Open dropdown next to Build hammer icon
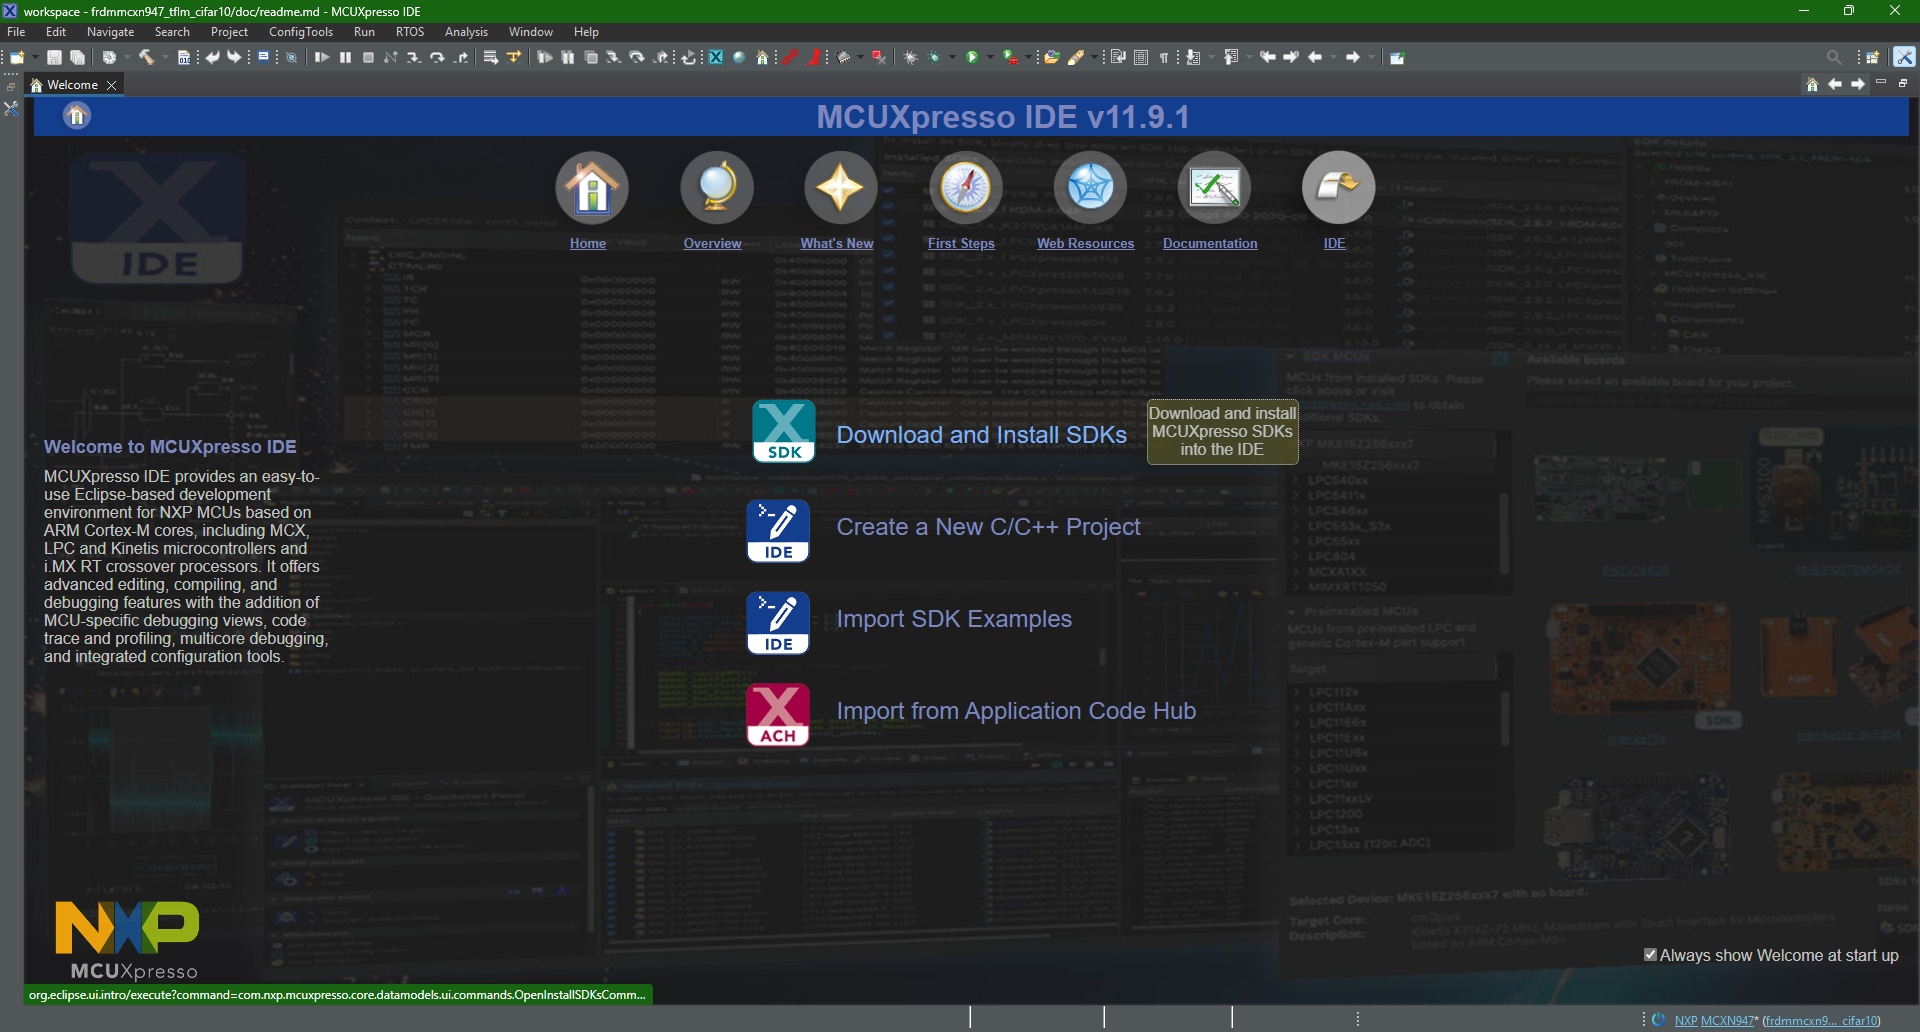 [165, 57]
